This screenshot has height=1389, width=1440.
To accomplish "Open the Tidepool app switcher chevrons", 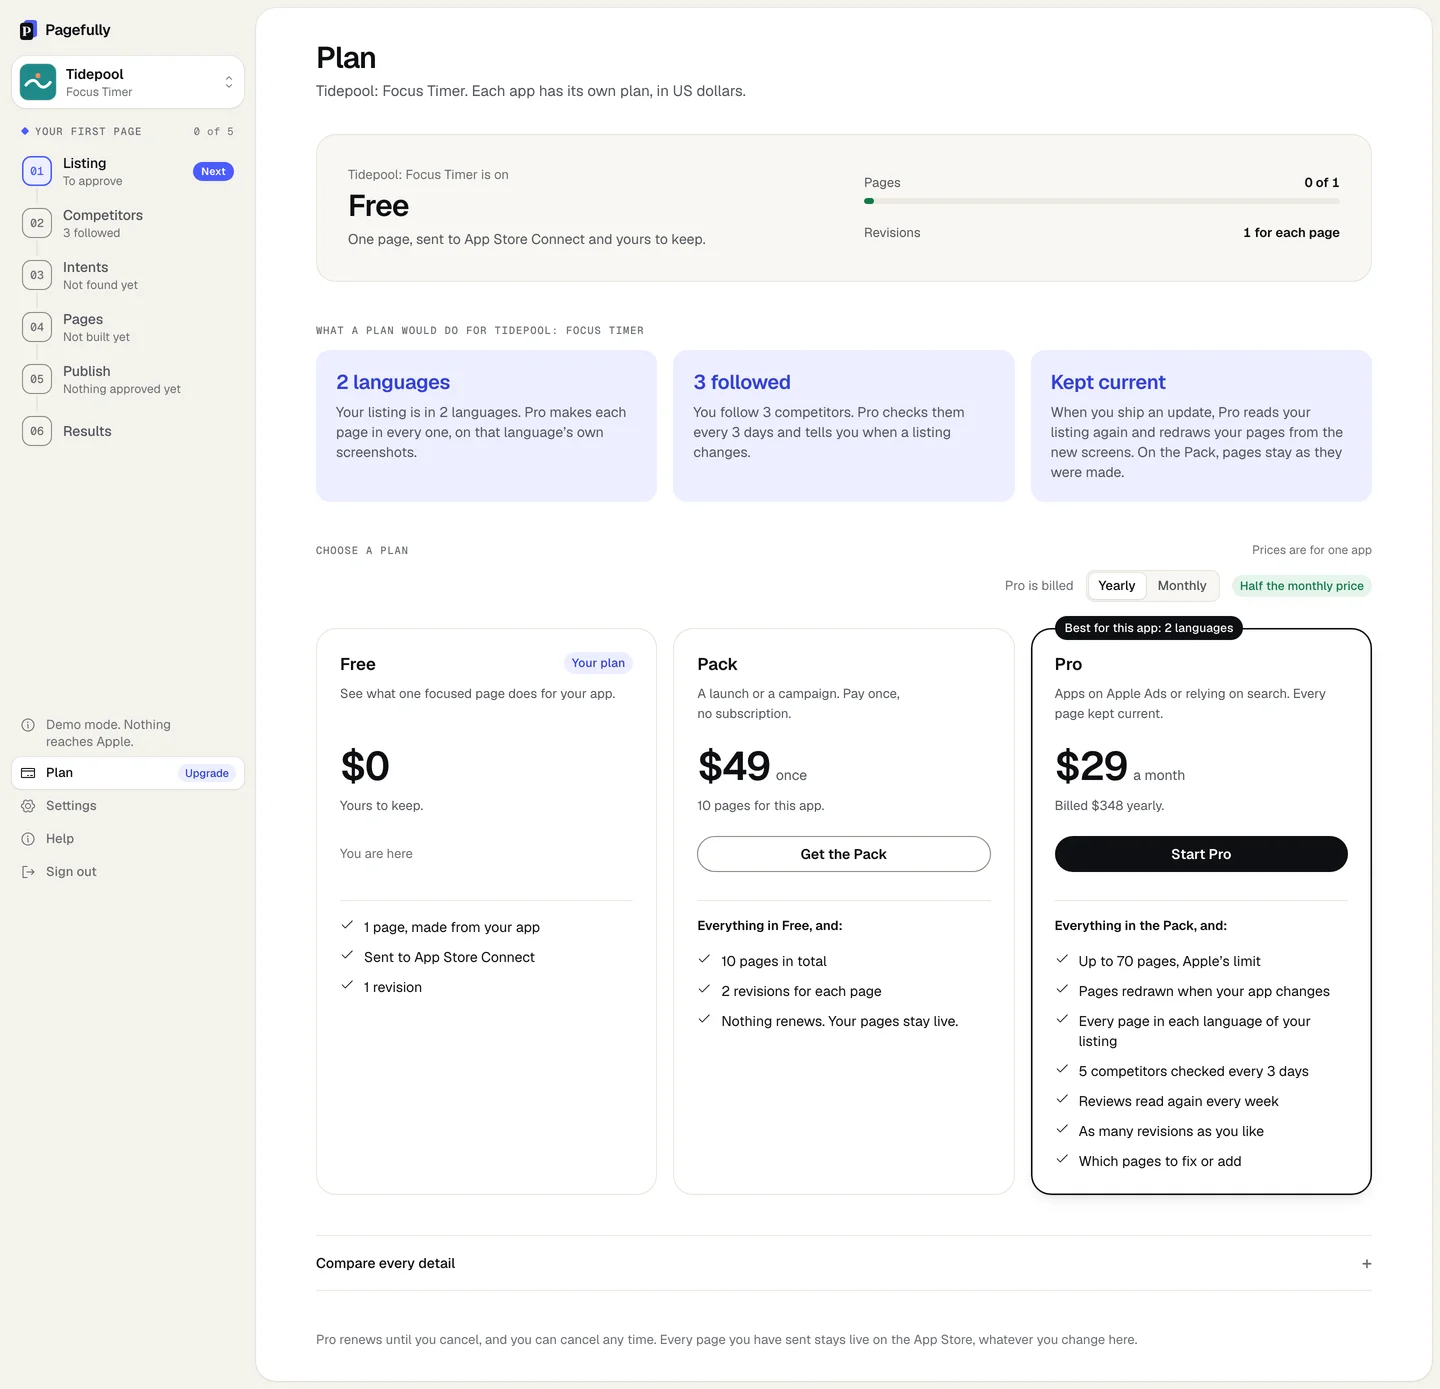I will click(x=228, y=82).
